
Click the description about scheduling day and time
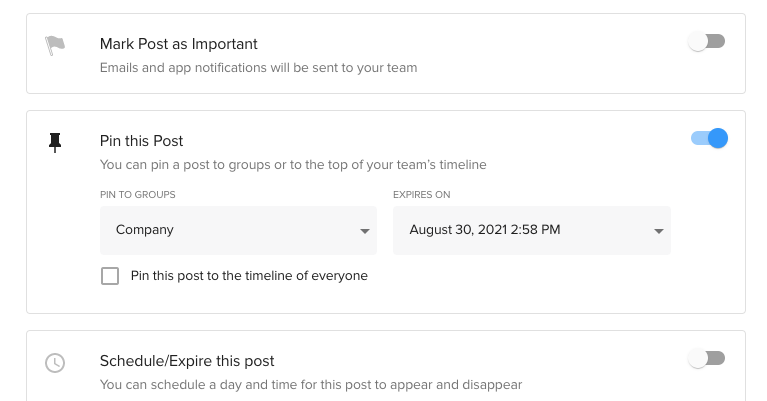click(x=310, y=385)
